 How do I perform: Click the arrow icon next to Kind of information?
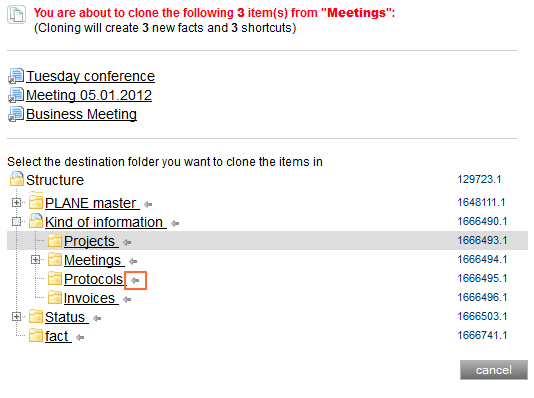point(175,223)
